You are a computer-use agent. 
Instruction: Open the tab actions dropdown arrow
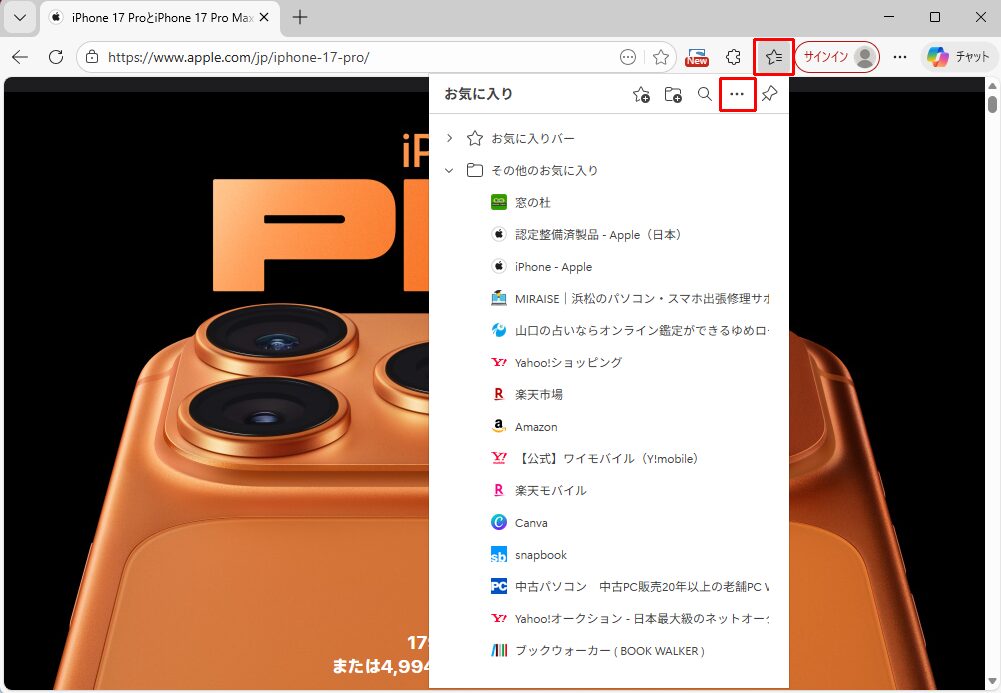click(19, 17)
